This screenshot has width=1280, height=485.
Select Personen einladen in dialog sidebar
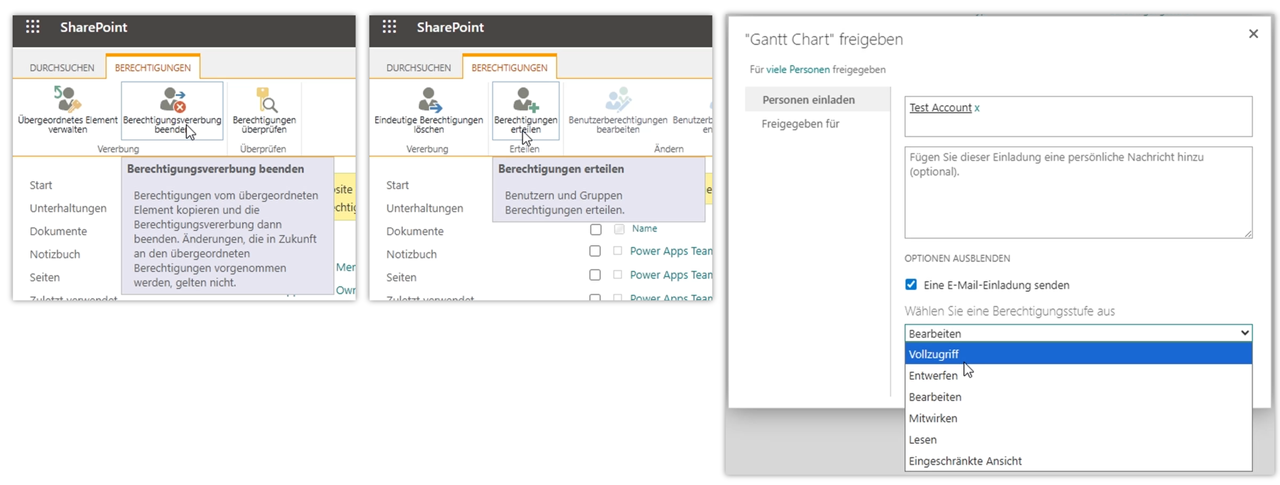(x=816, y=99)
